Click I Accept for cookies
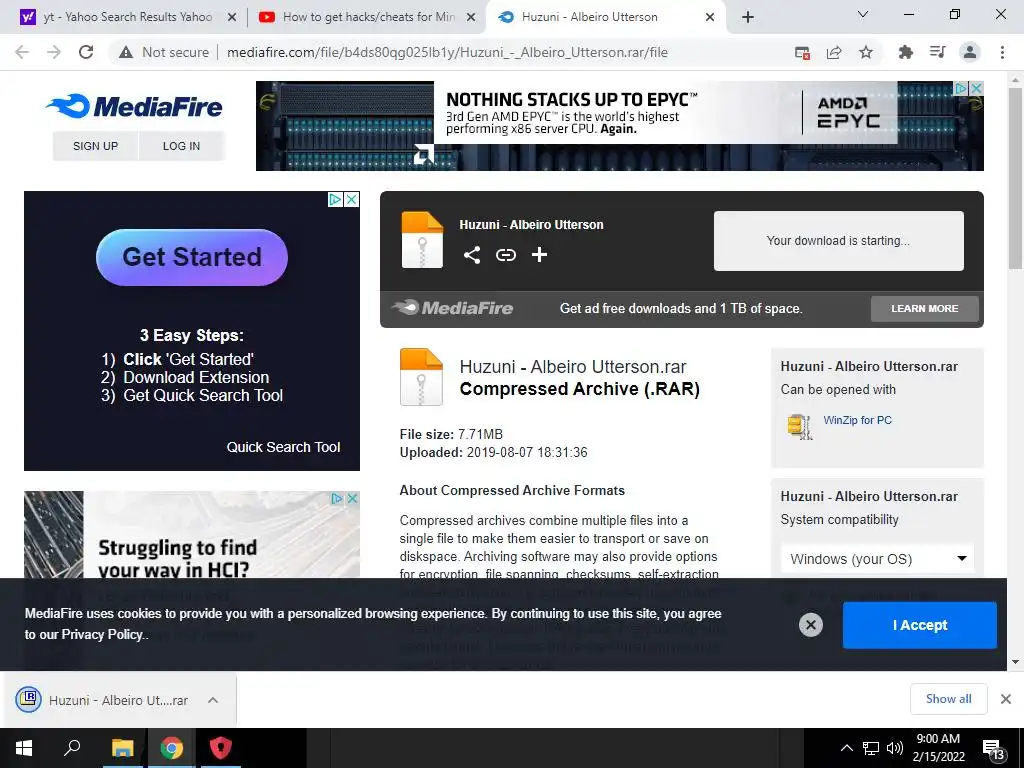 coord(920,625)
